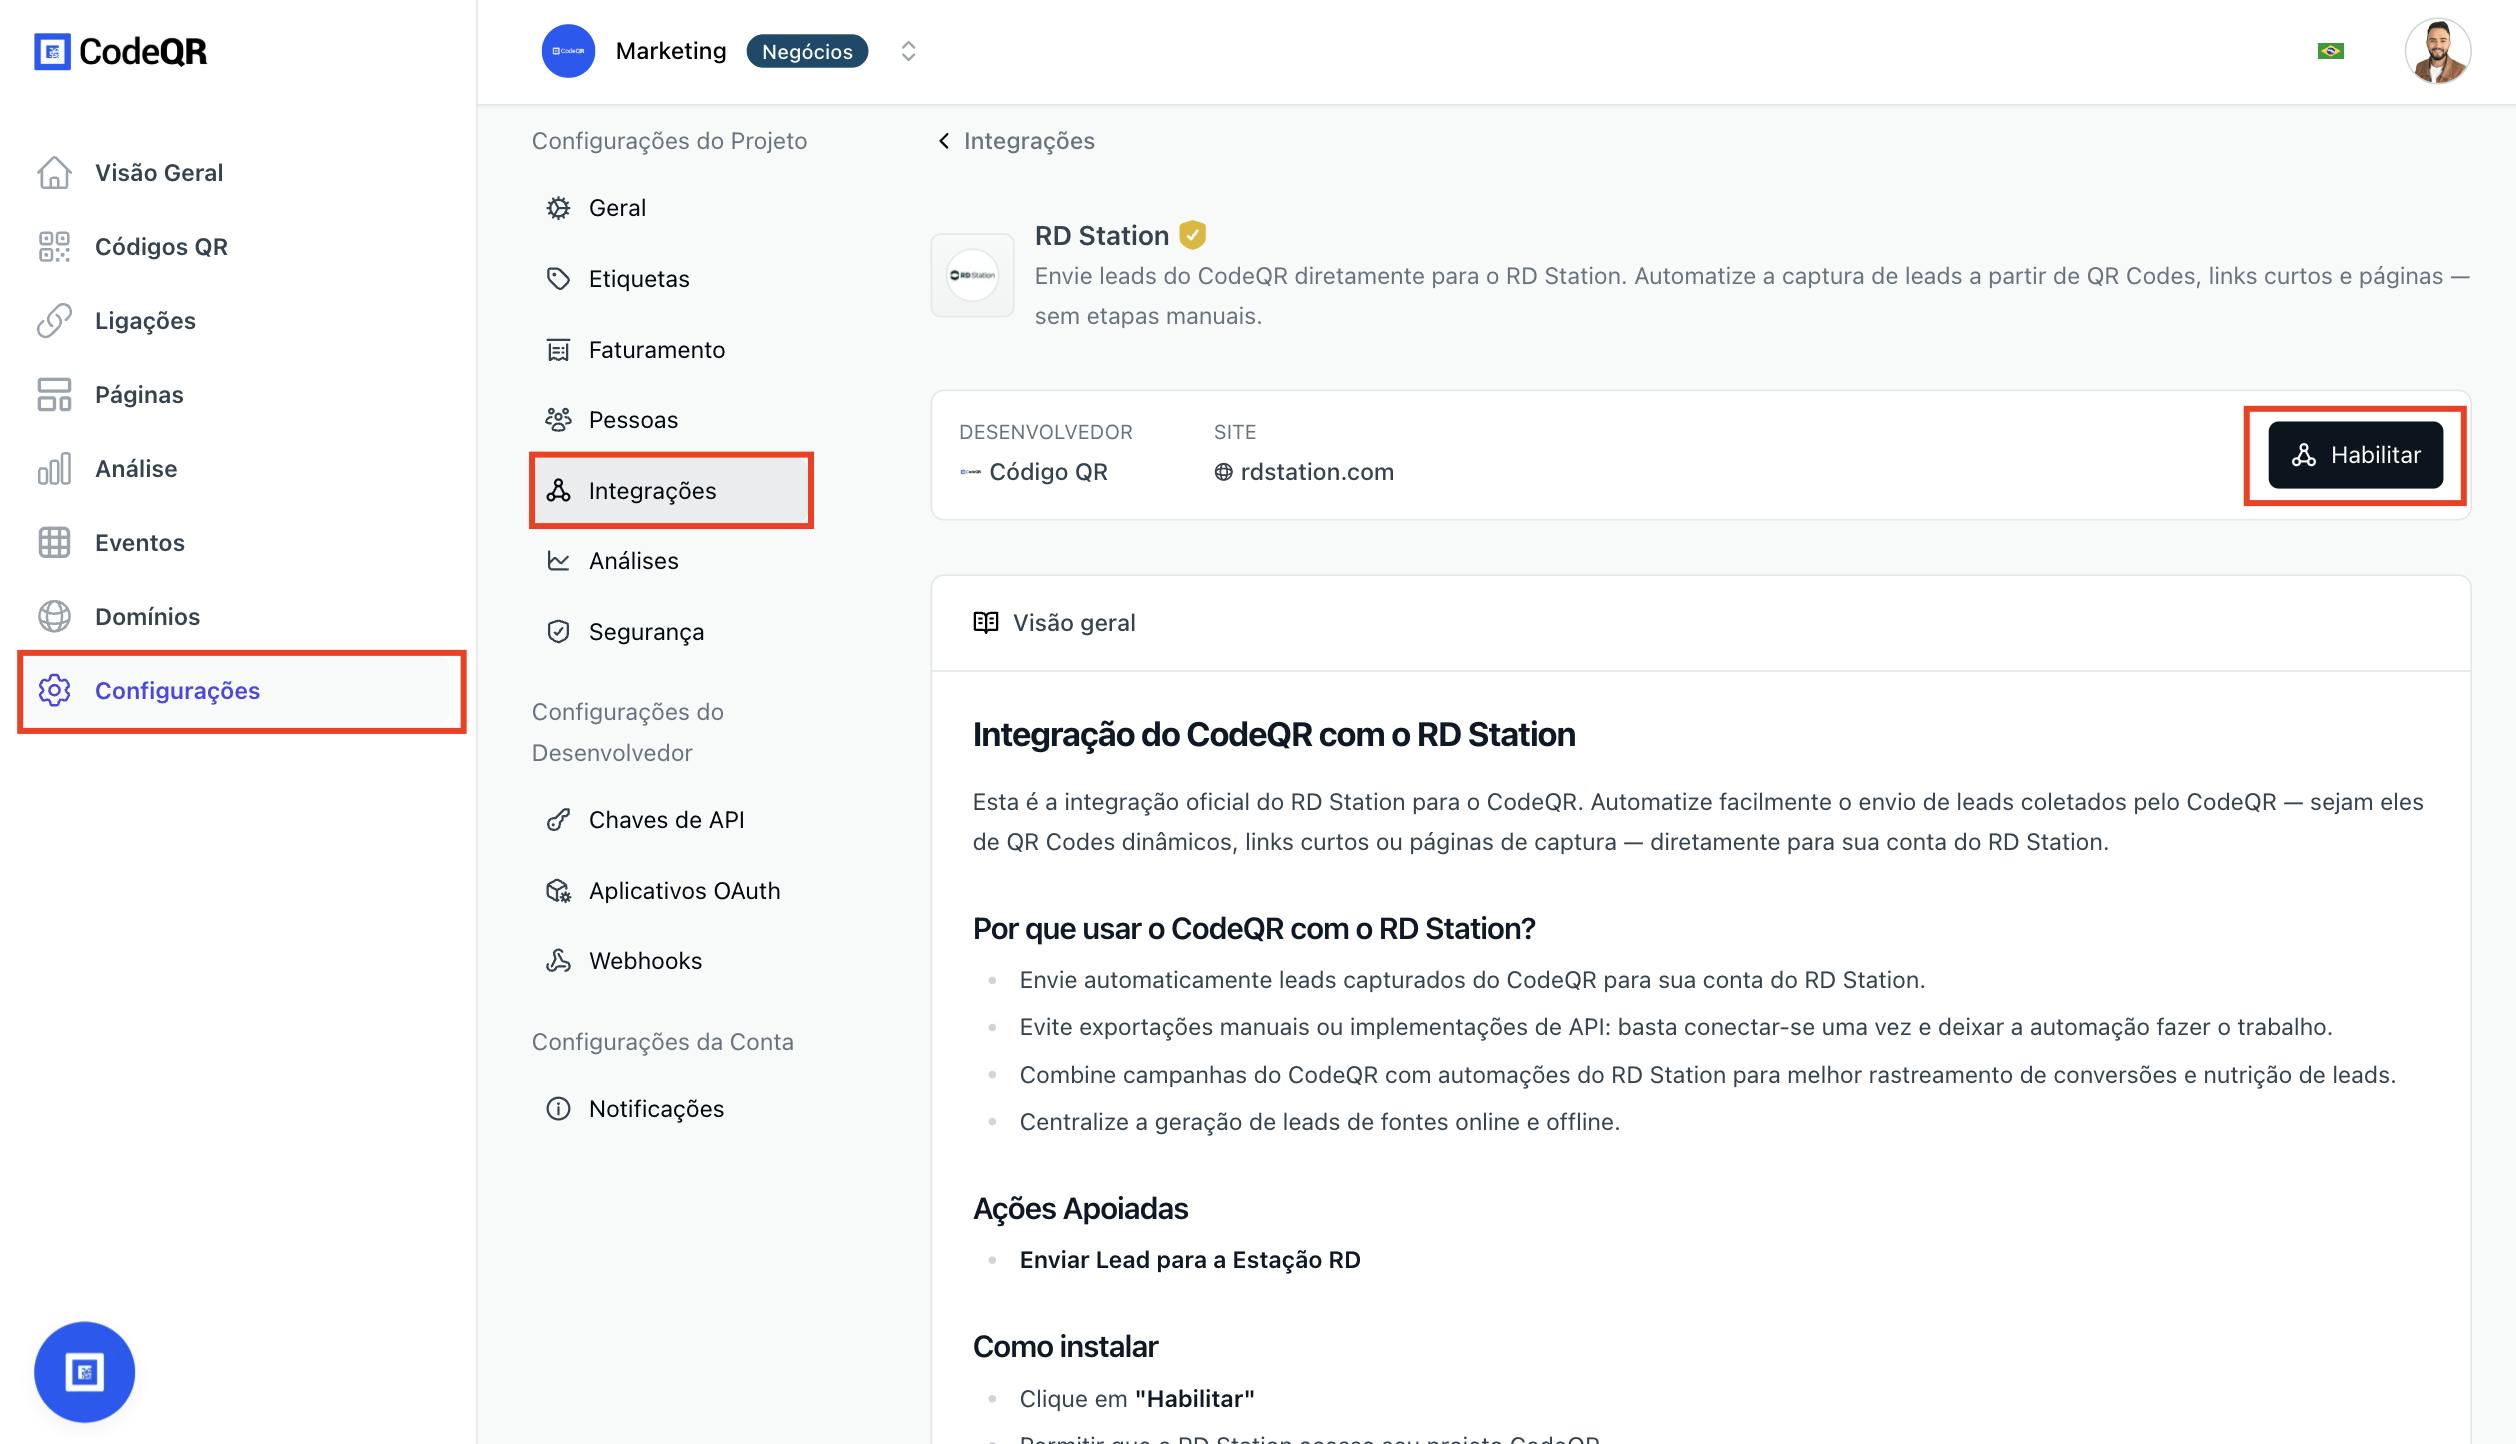Viewport: 2516px width, 1444px height.
Task: Click the Notificações info icon
Action: tap(558, 1109)
